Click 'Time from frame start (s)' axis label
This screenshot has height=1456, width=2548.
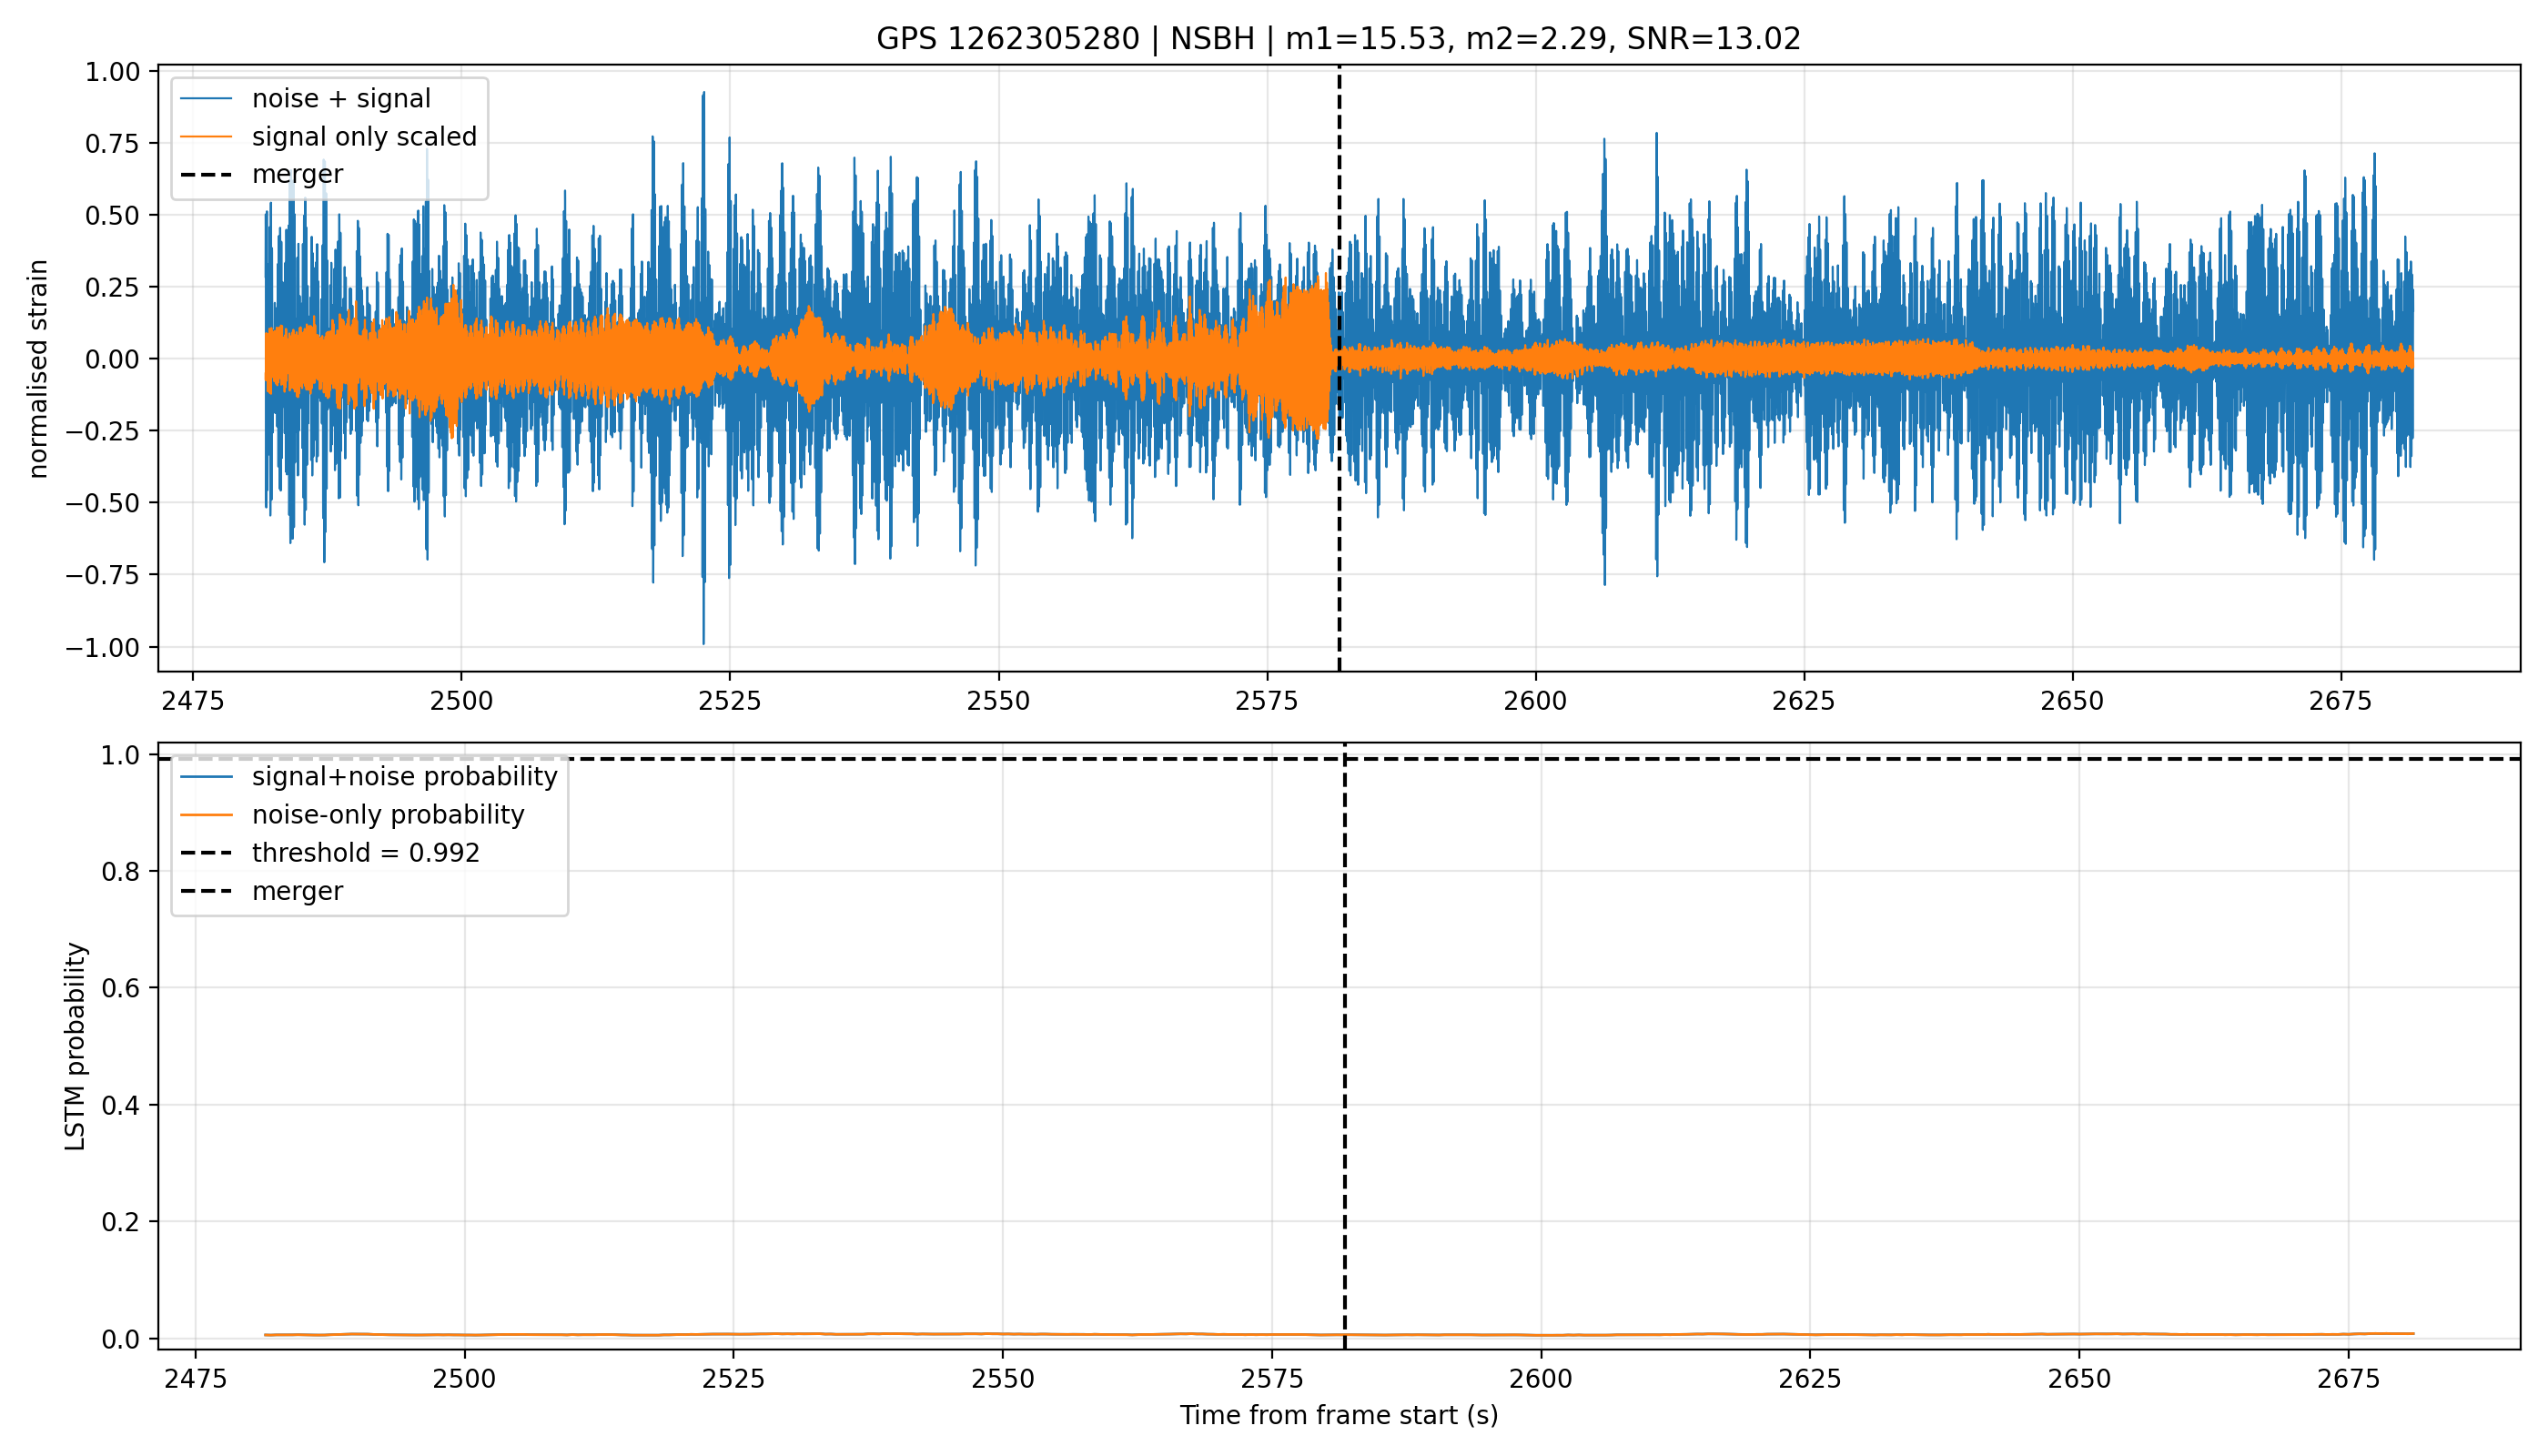click(1338, 1415)
